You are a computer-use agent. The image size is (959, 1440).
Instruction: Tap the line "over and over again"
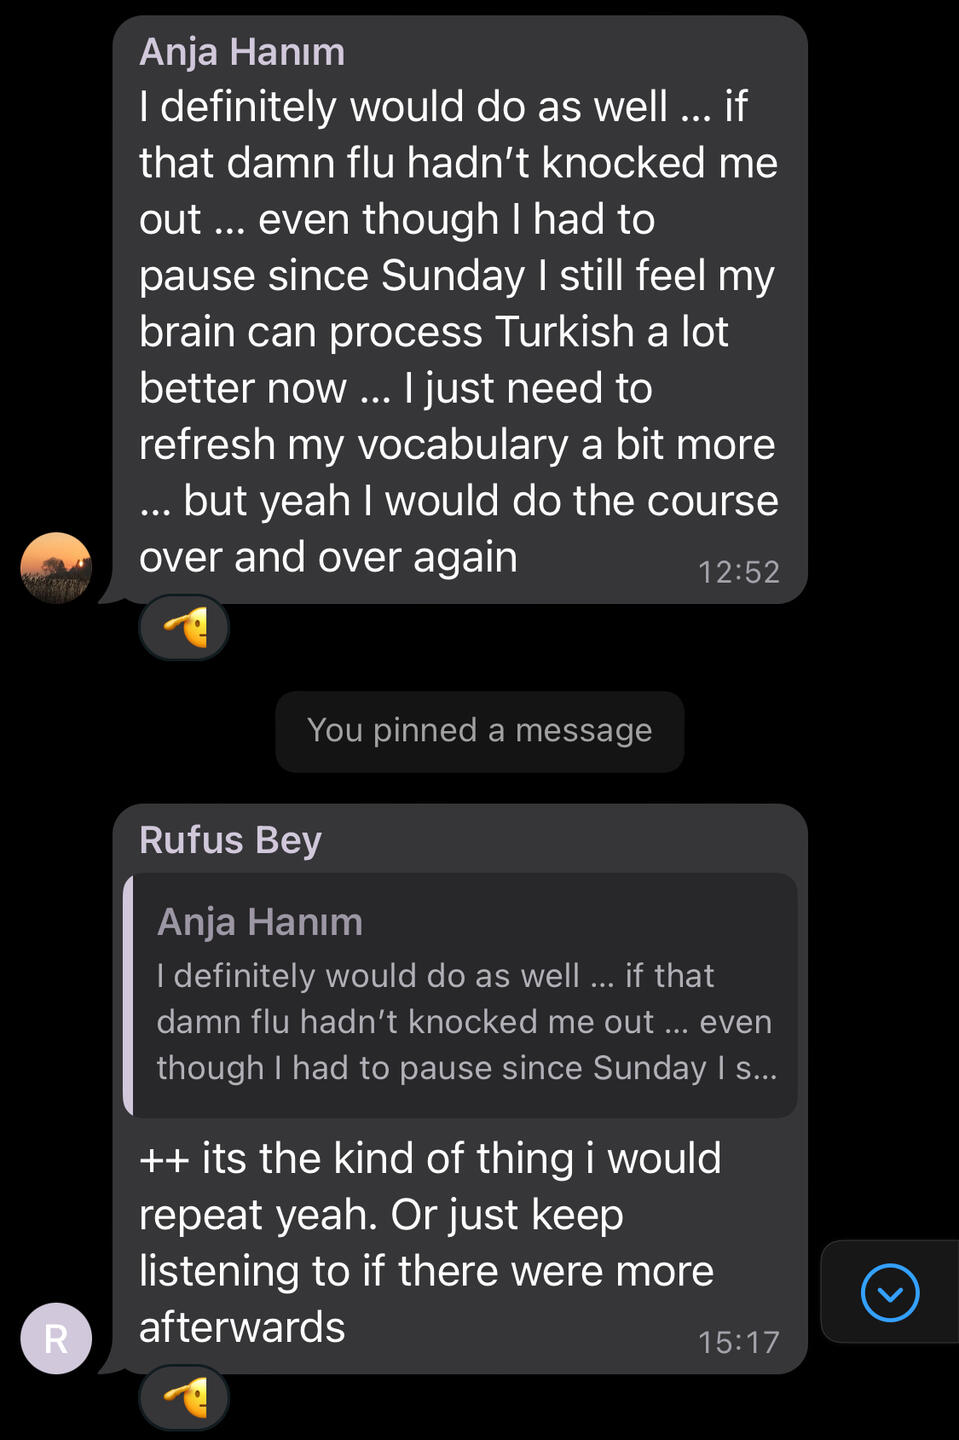click(328, 557)
